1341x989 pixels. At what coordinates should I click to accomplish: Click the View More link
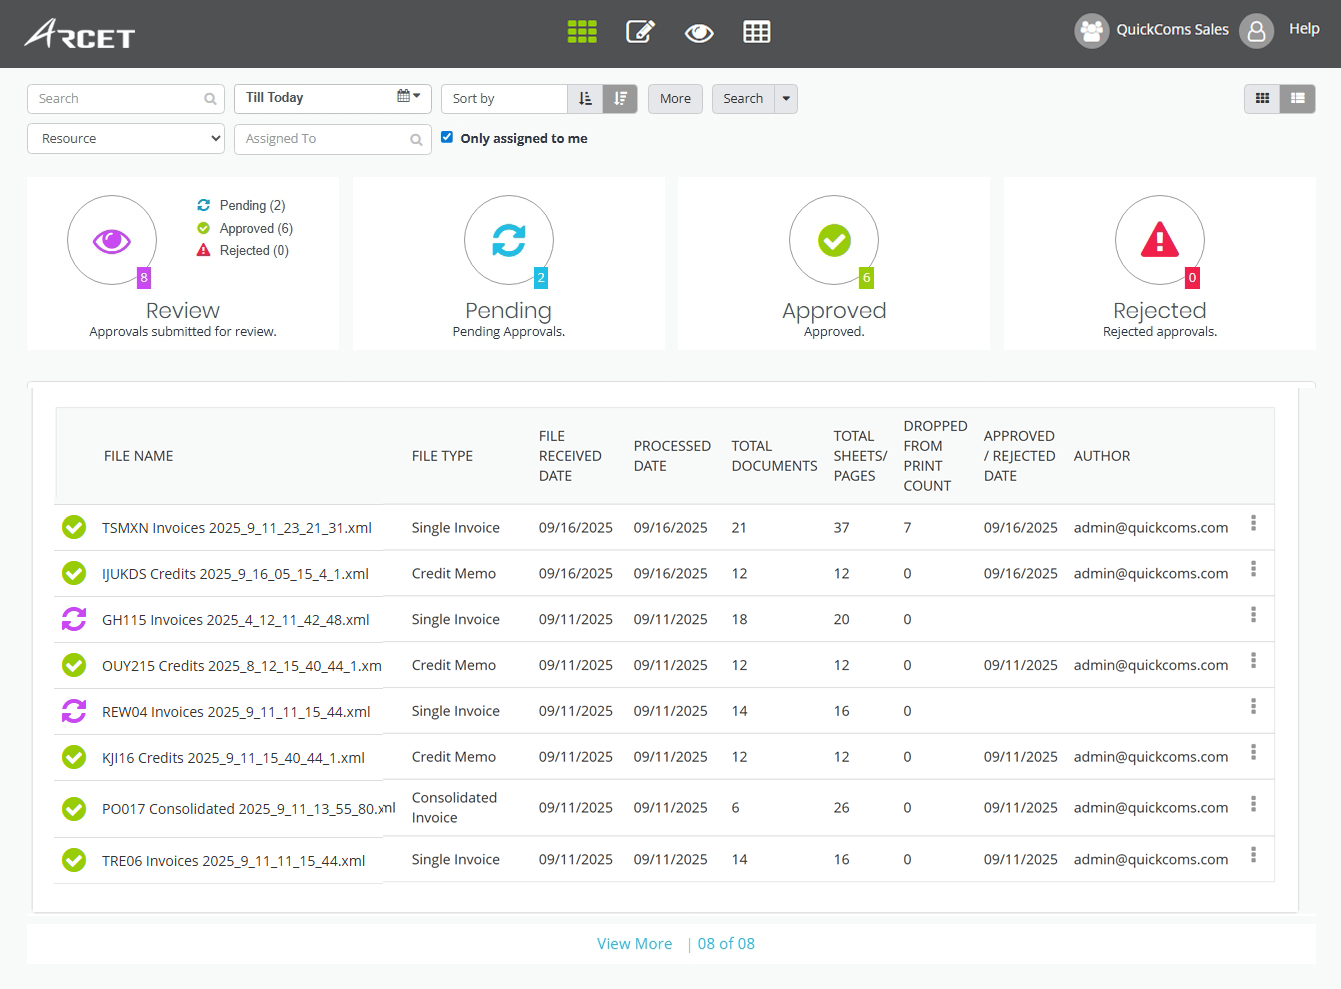634,944
